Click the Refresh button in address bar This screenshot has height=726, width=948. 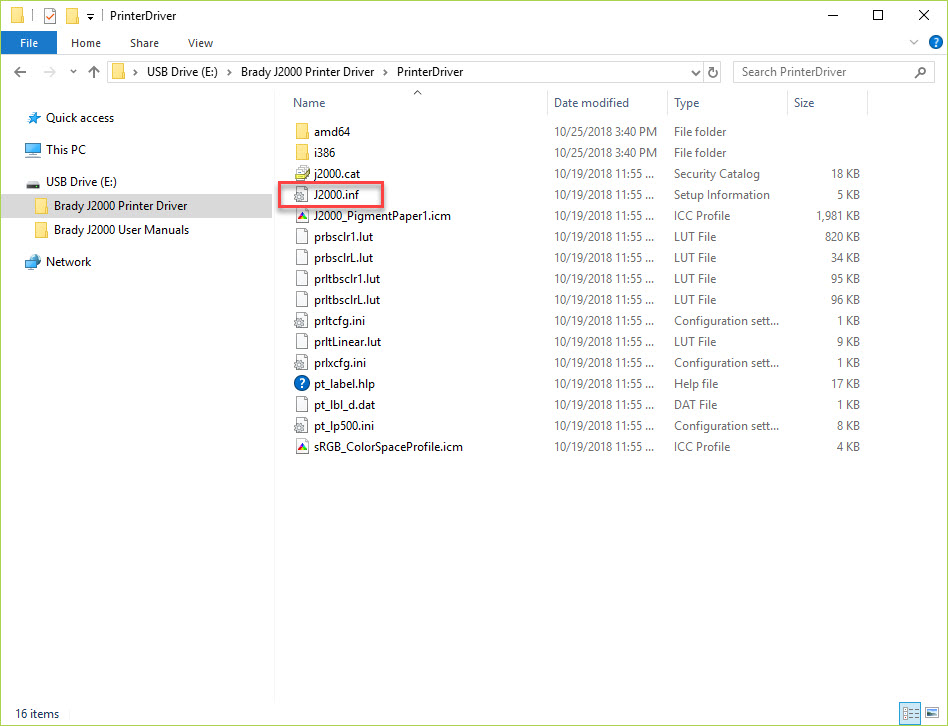[x=713, y=72]
